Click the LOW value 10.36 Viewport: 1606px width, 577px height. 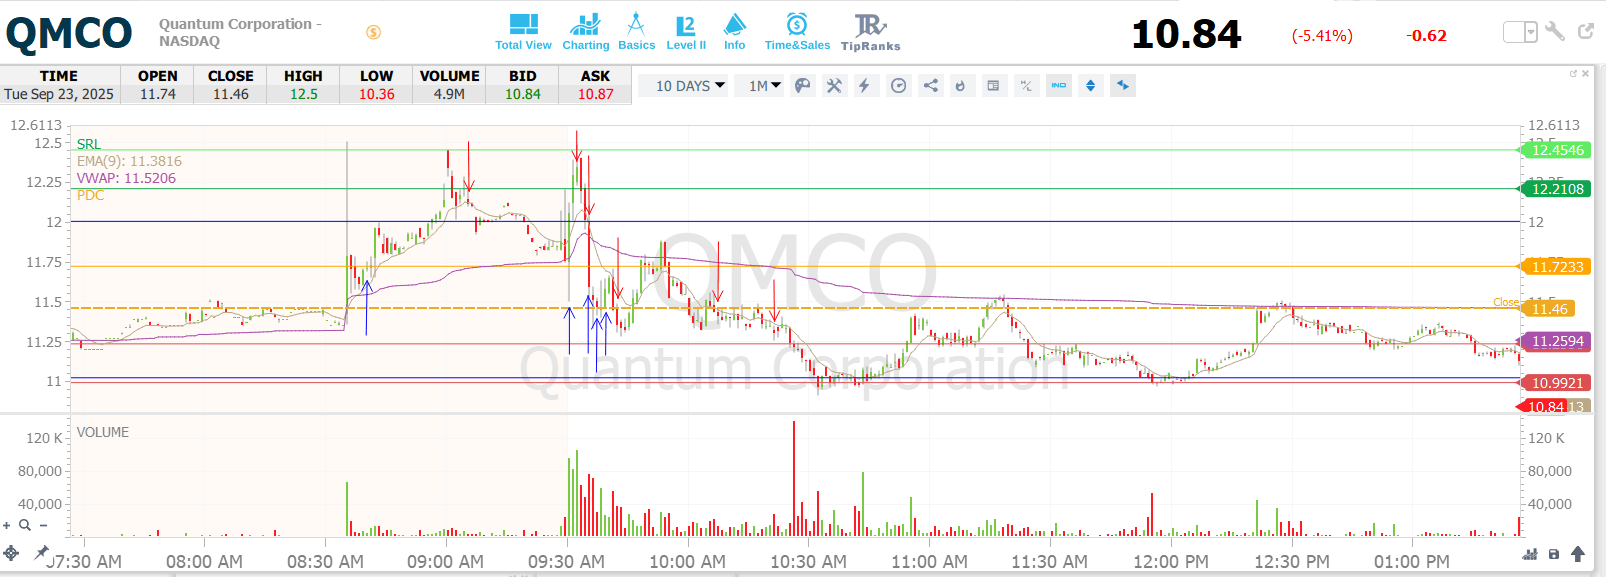click(376, 94)
